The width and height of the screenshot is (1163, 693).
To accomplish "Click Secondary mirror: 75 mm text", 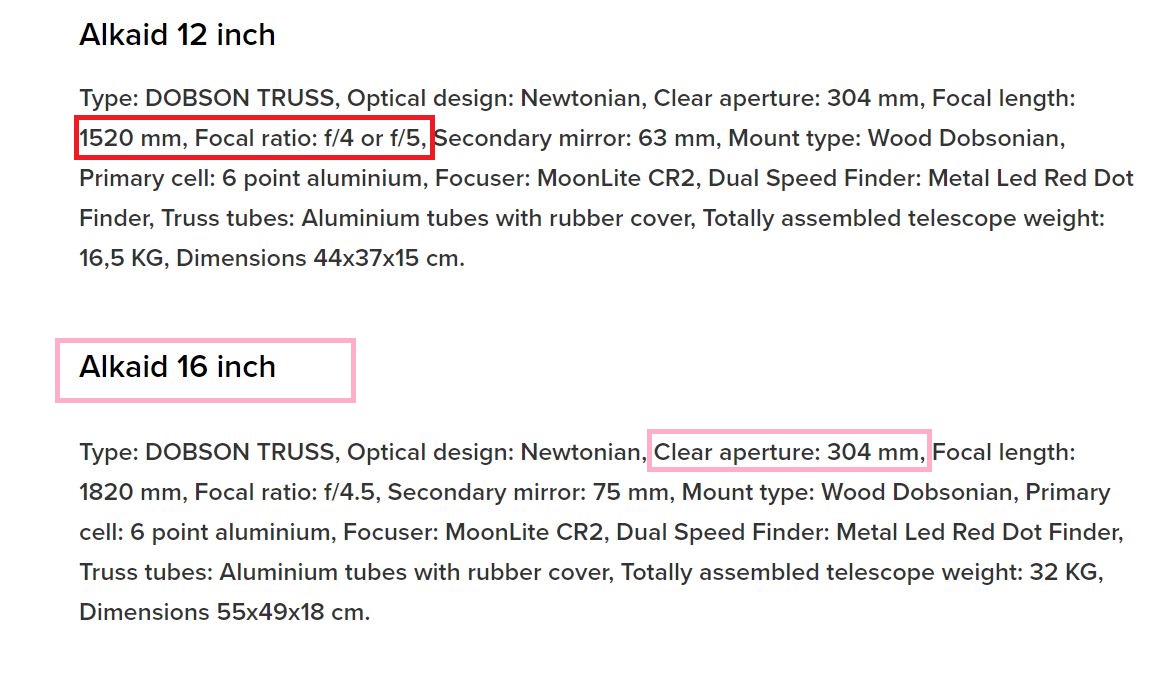I will pyautogui.click(x=528, y=492).
